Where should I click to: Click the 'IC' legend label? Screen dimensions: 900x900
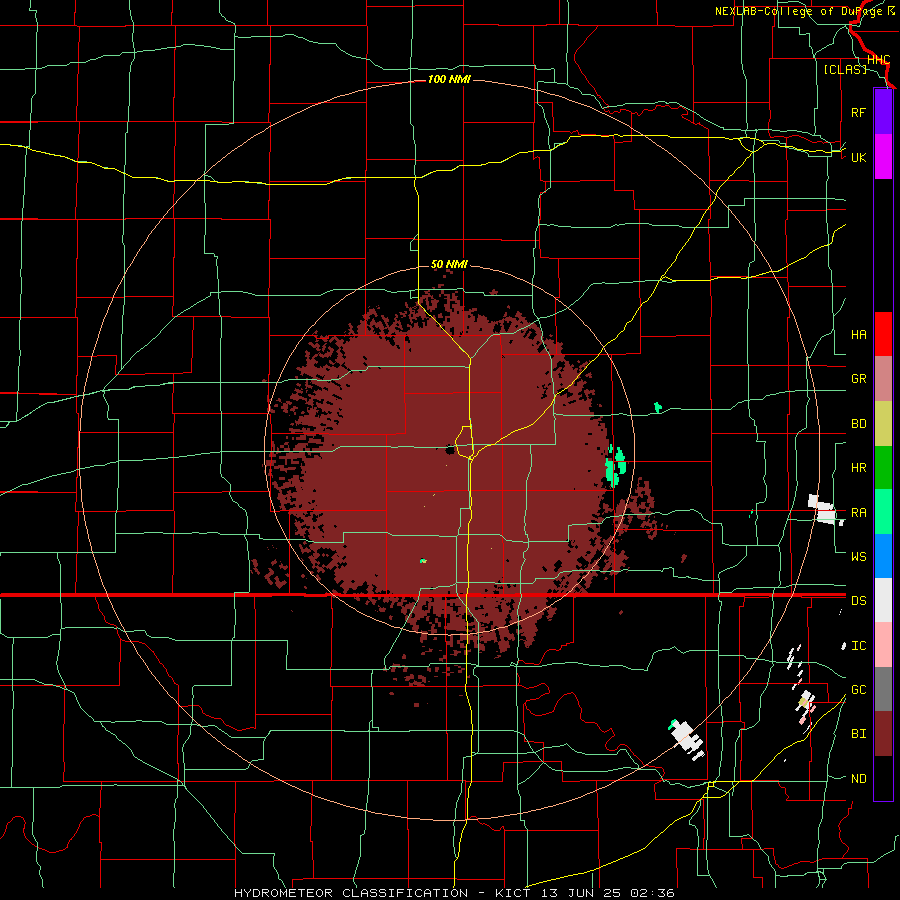(x=858, y=646)
